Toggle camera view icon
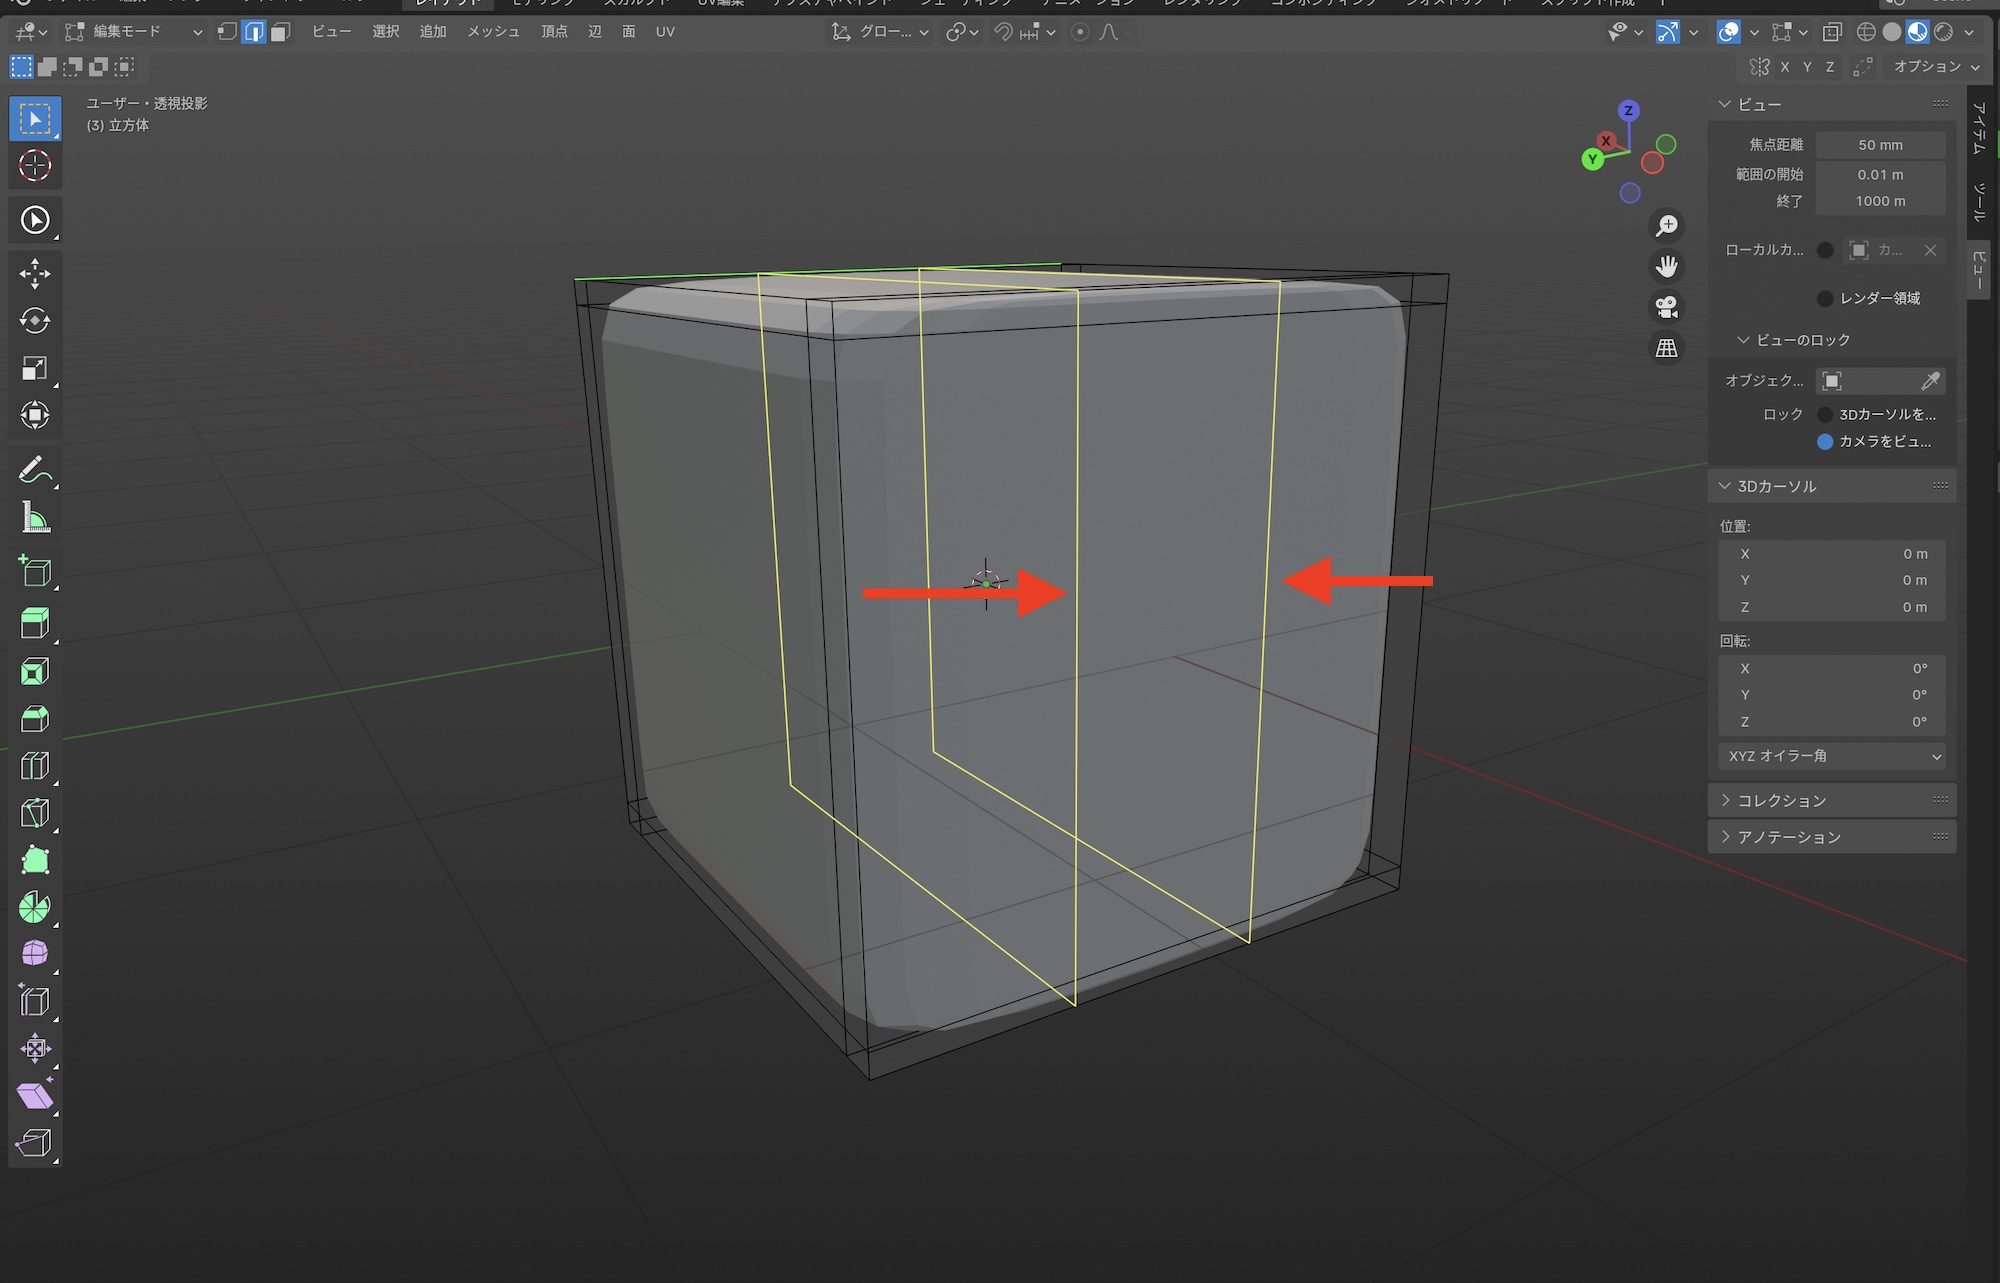The image size is (2000, 1283). 1666,307
